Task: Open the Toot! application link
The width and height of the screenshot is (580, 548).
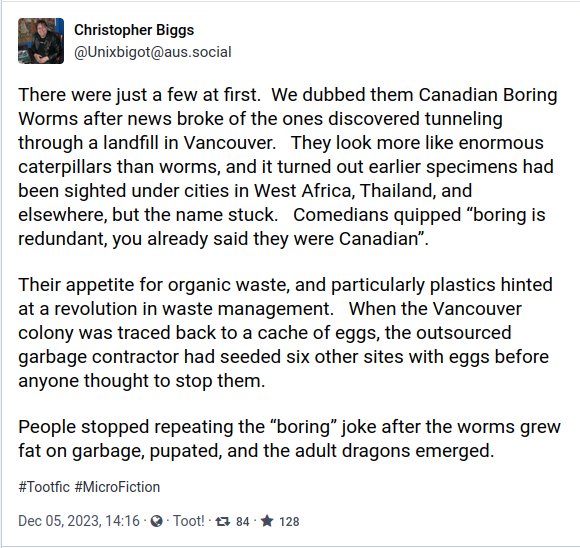Action: 189,521
